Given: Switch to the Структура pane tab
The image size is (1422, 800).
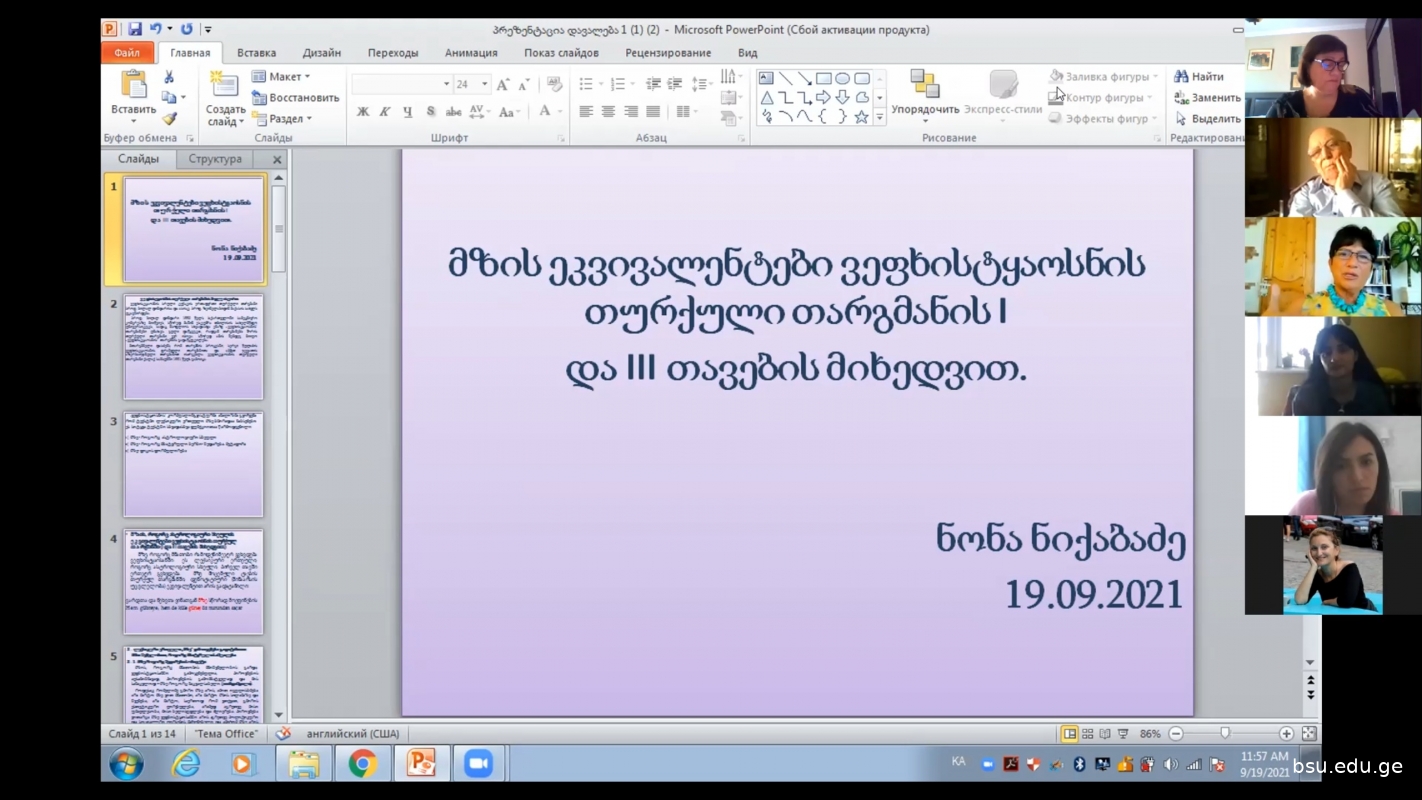Looking at the screenshot, I should (x=215, y=159).
